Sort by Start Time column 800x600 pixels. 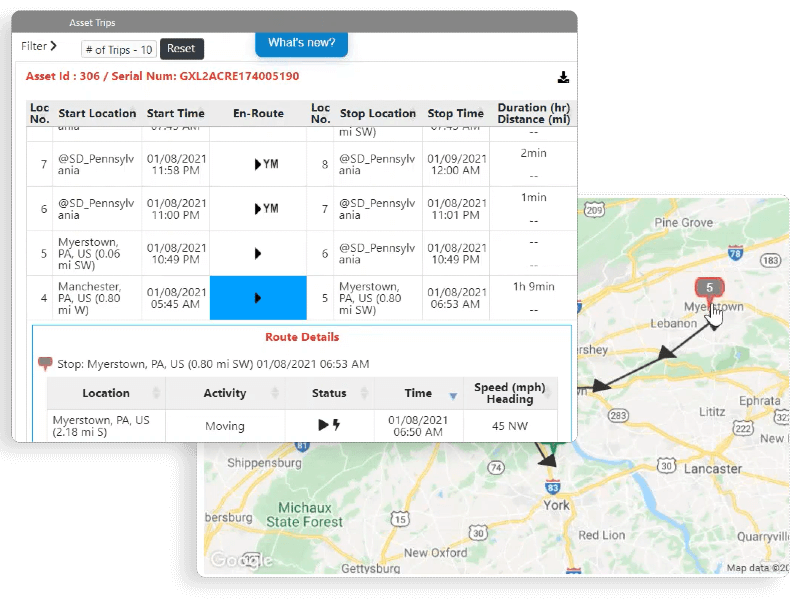[x=176, y=113]
